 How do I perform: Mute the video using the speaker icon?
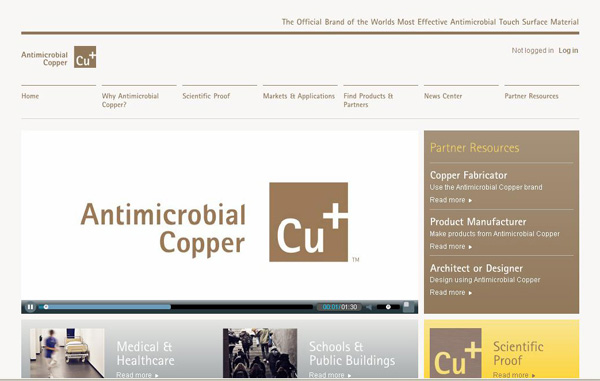[369, 307]
